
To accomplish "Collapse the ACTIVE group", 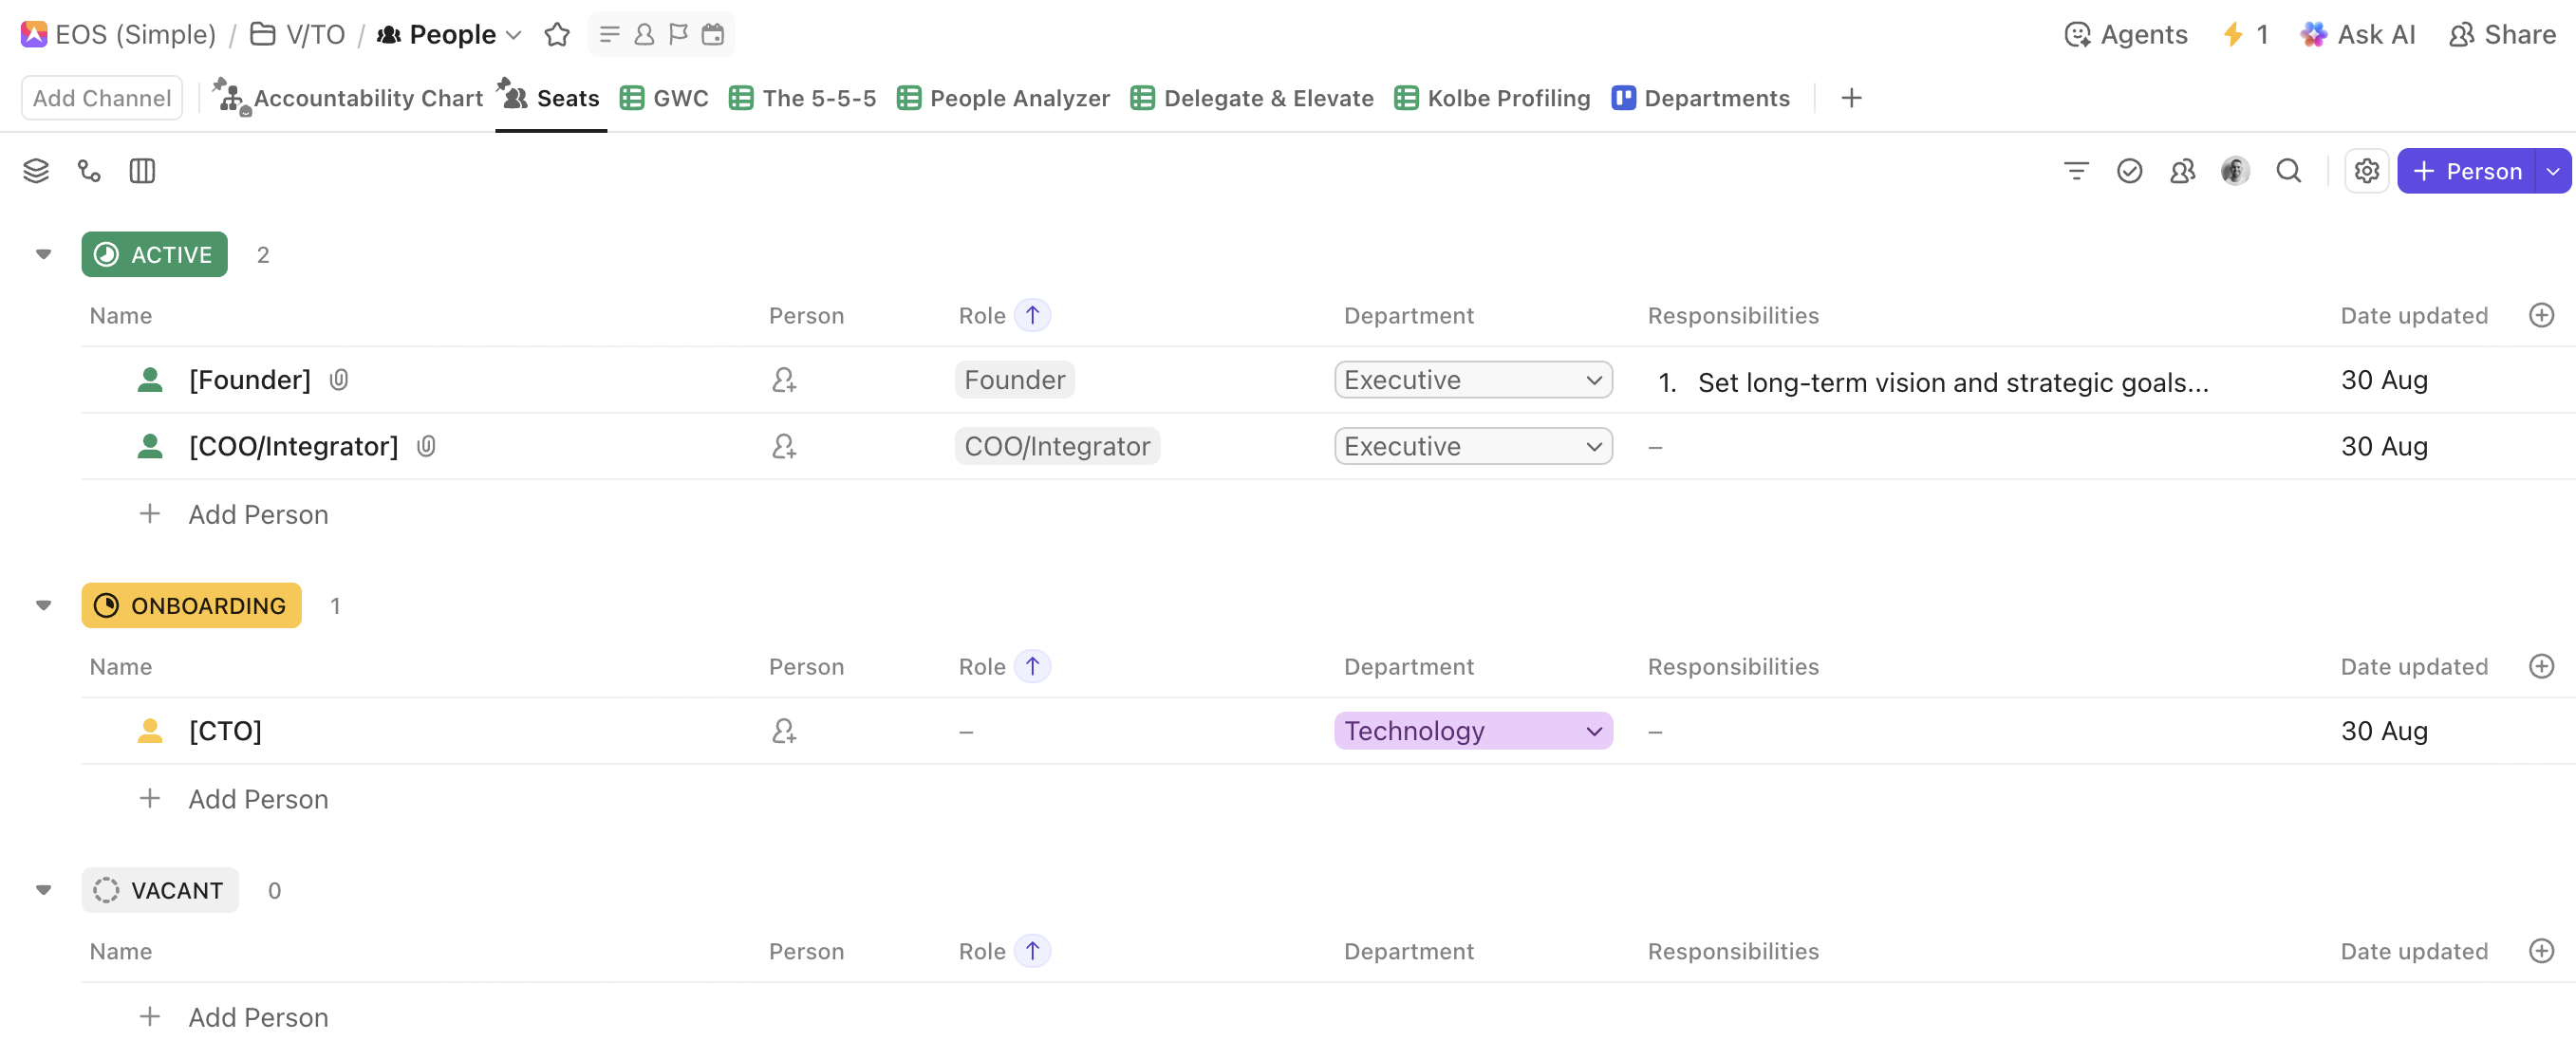I will click(43, 254).
